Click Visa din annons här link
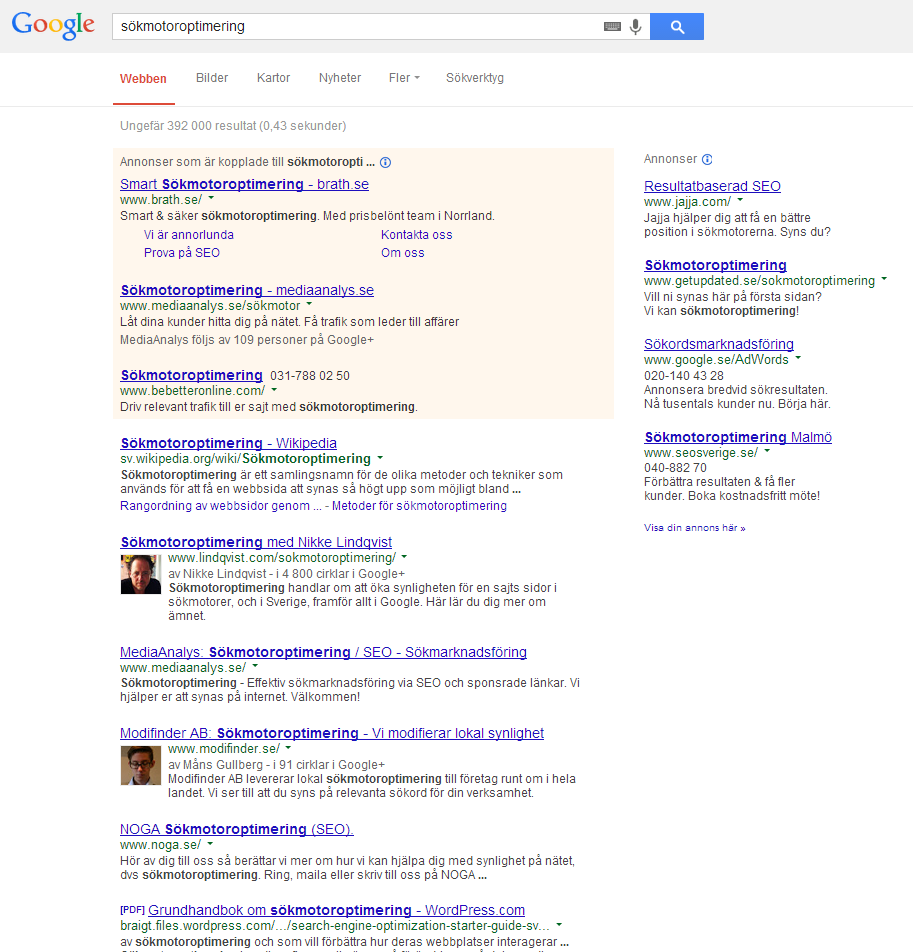Image resolution: width=913 pixels, height=952 pixels. tap(694, 528)
